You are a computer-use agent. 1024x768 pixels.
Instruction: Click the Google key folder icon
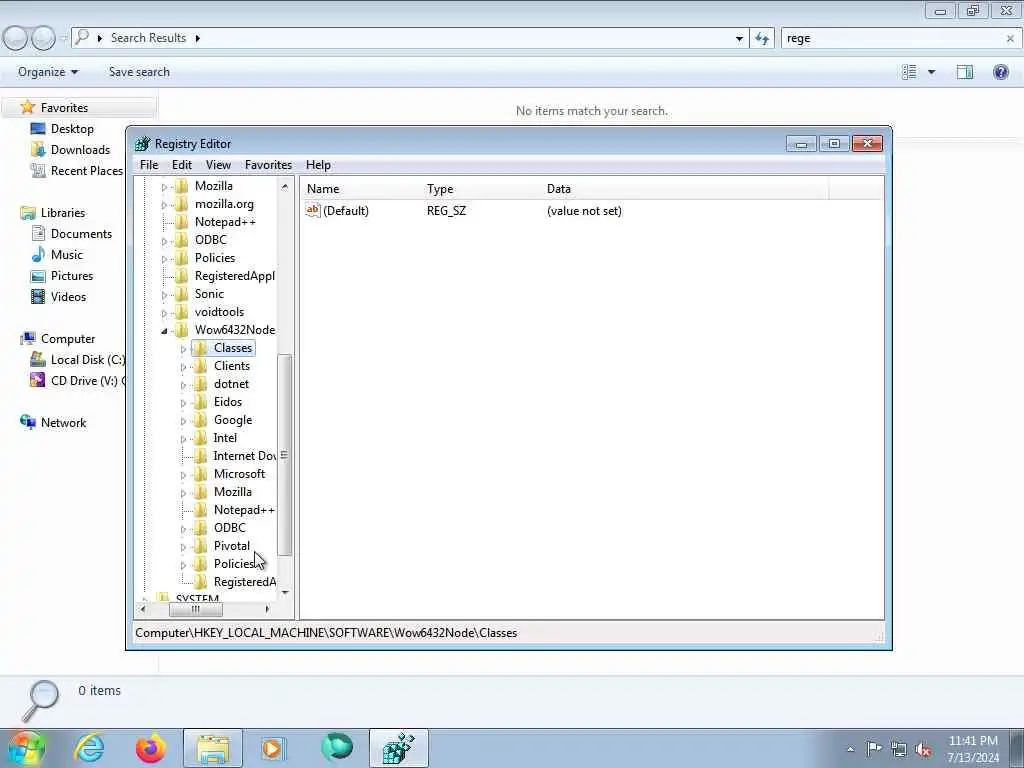click(200, 420)
